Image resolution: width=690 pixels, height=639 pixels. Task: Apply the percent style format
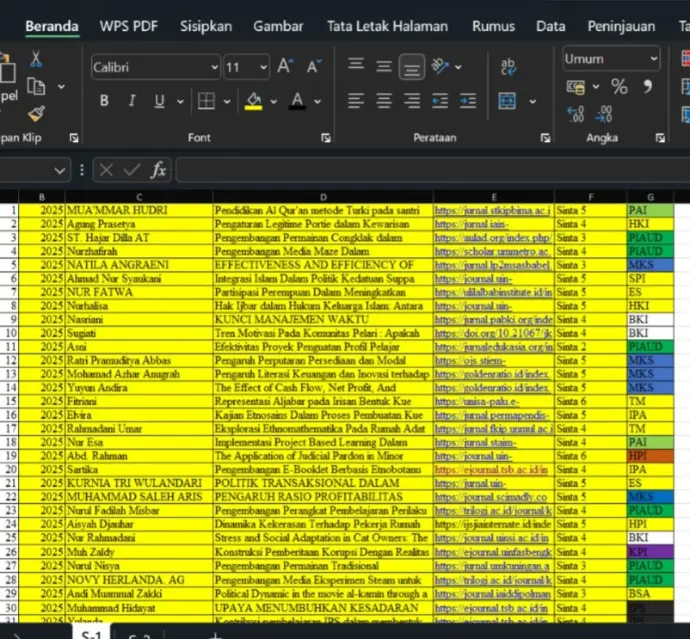(x=619, y=87)
